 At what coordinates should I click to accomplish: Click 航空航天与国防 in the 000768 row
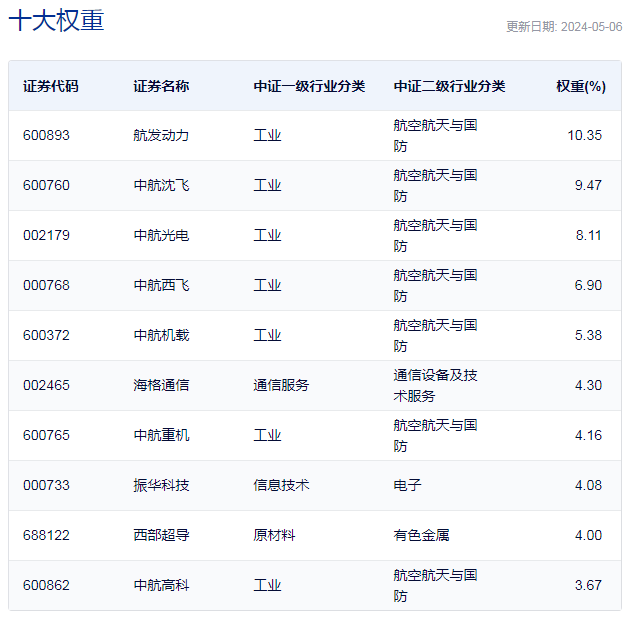click(435, 286)
